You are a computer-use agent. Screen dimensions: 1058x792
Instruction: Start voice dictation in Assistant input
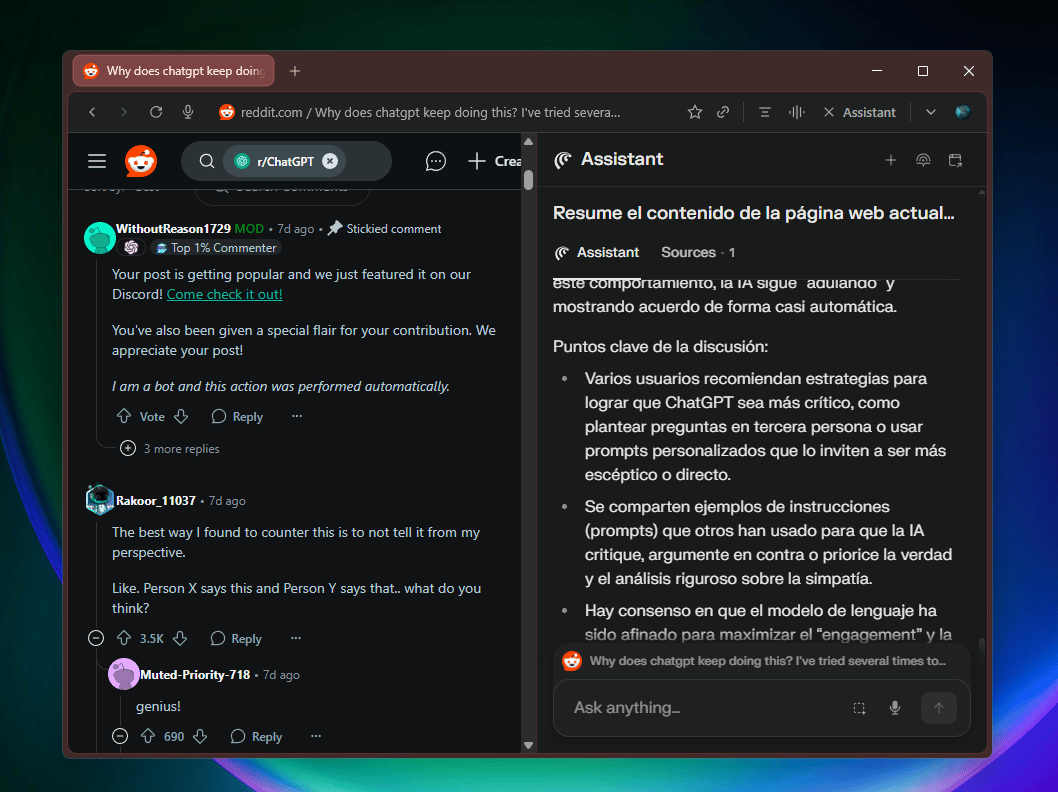(x=895, y=708)
